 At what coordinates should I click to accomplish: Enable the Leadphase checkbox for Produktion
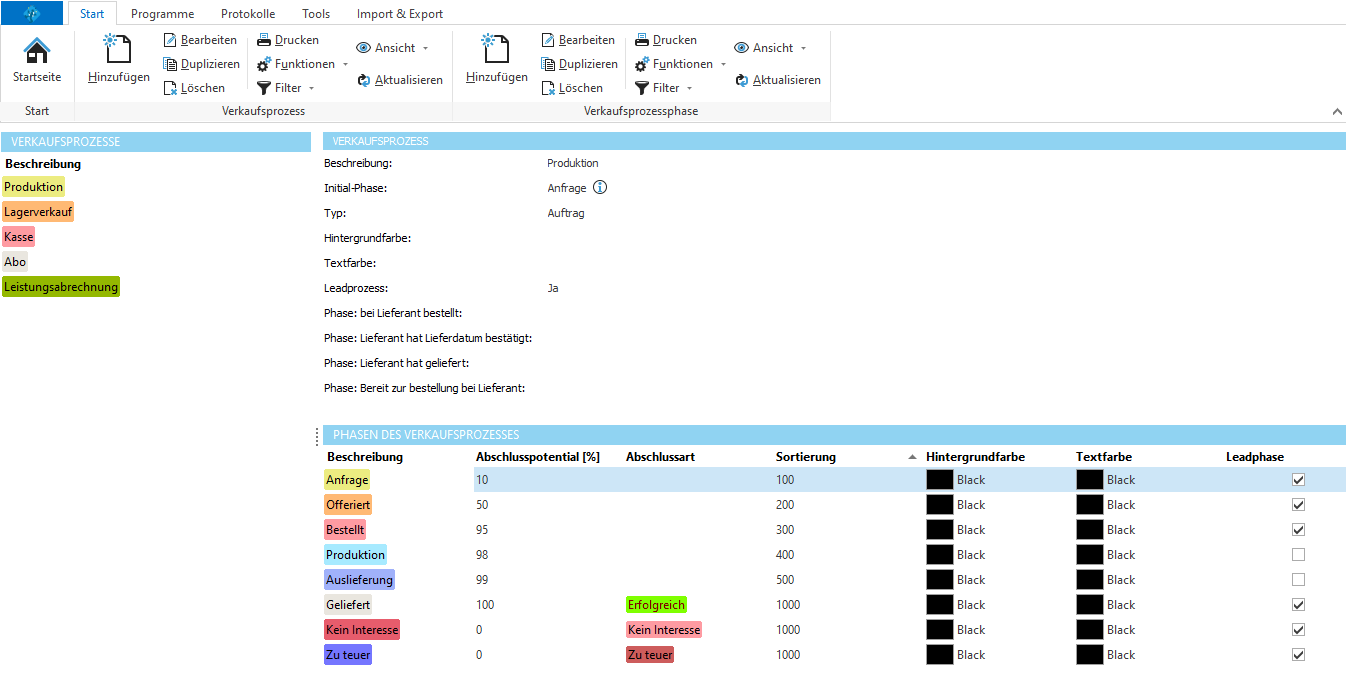[1298, 554]
